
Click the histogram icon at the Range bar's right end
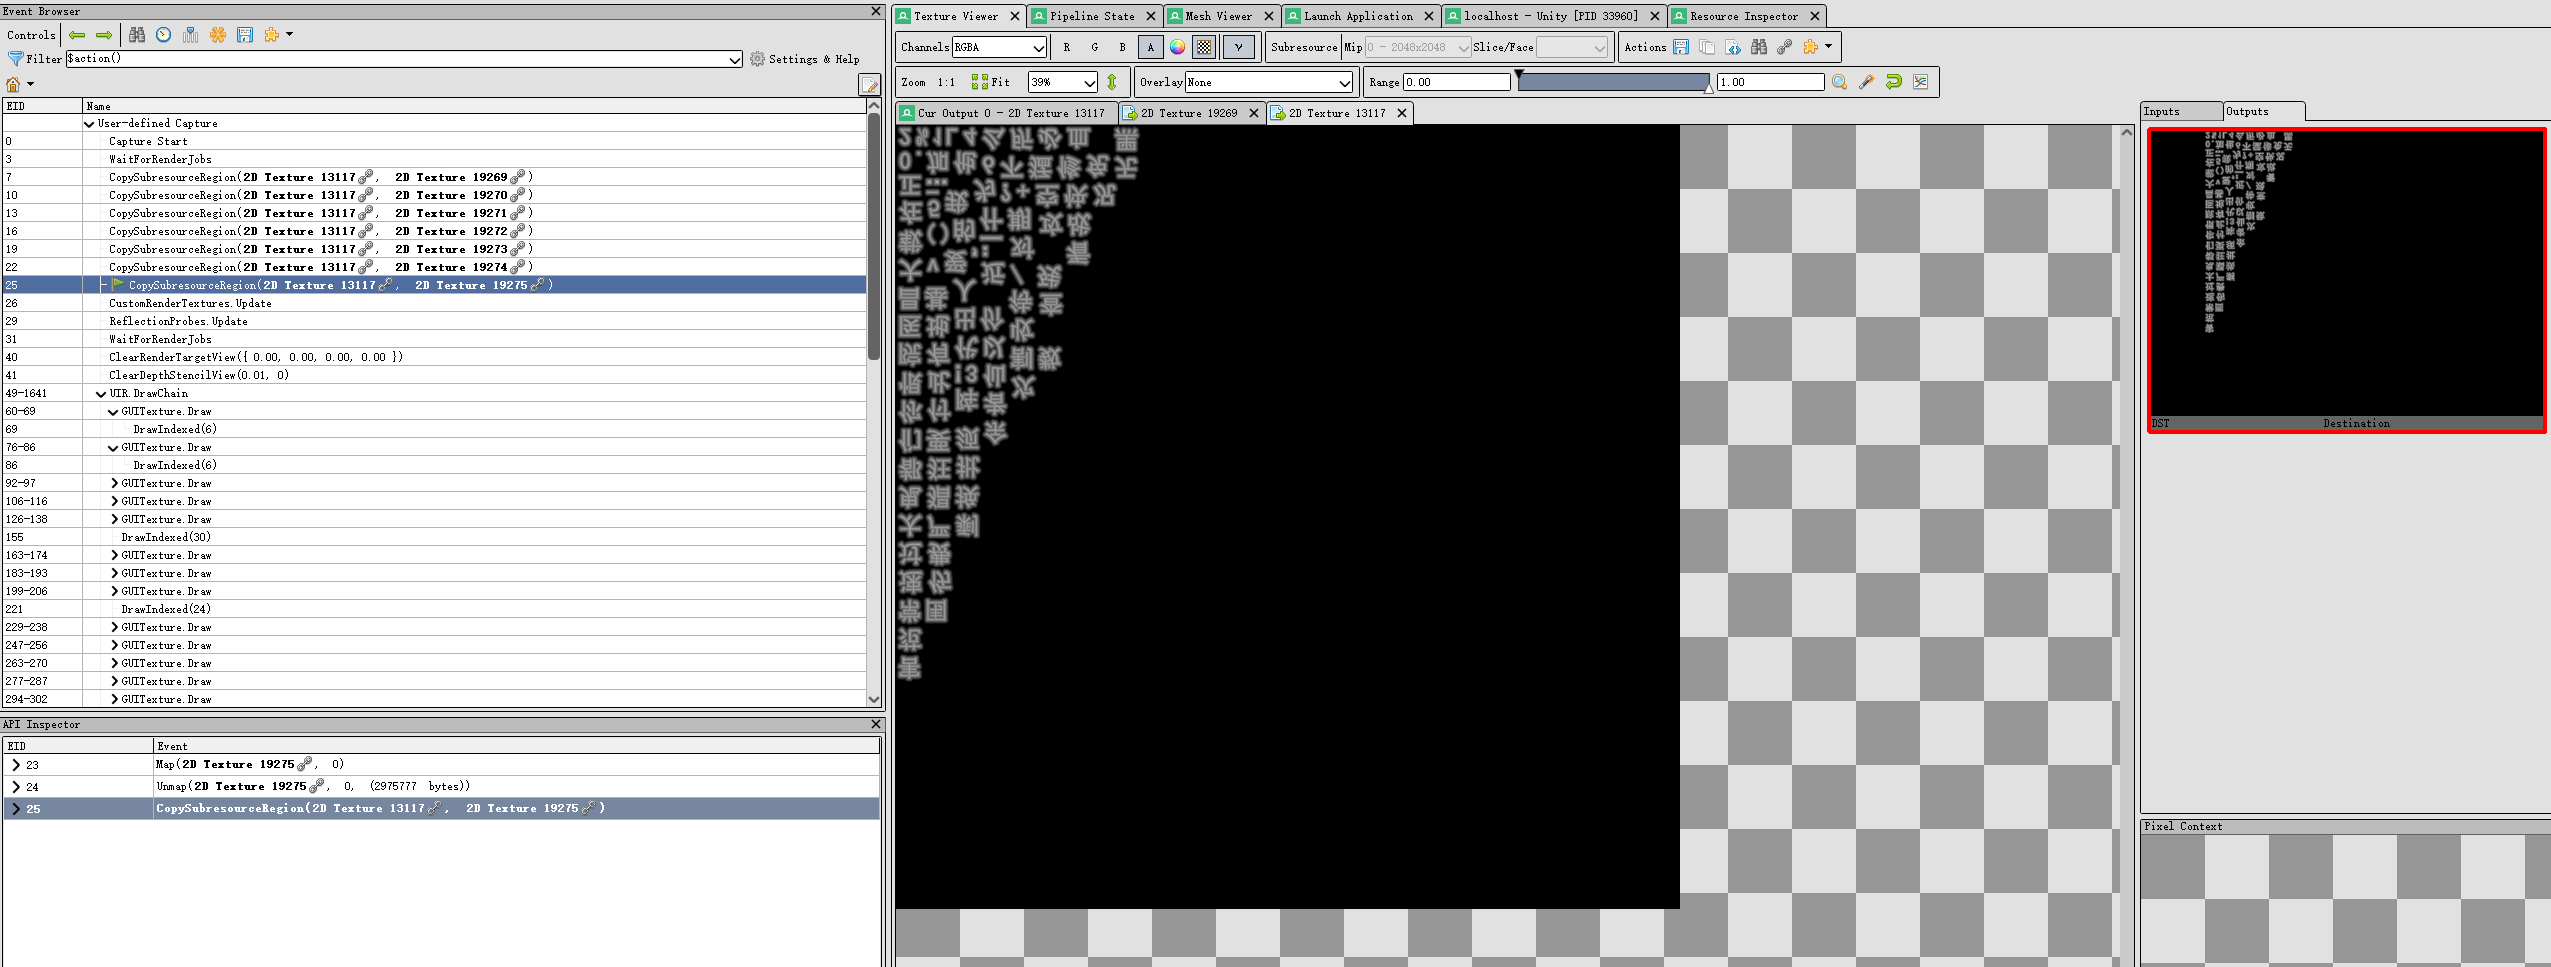(x=1921, y=82)
